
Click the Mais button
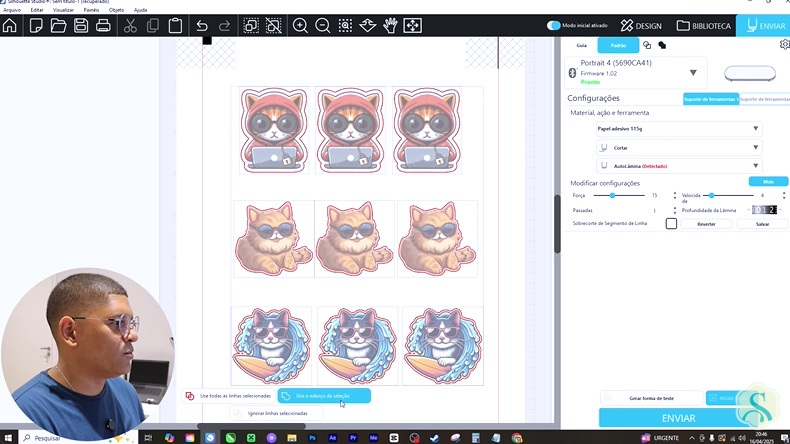[x=768, y=181]
